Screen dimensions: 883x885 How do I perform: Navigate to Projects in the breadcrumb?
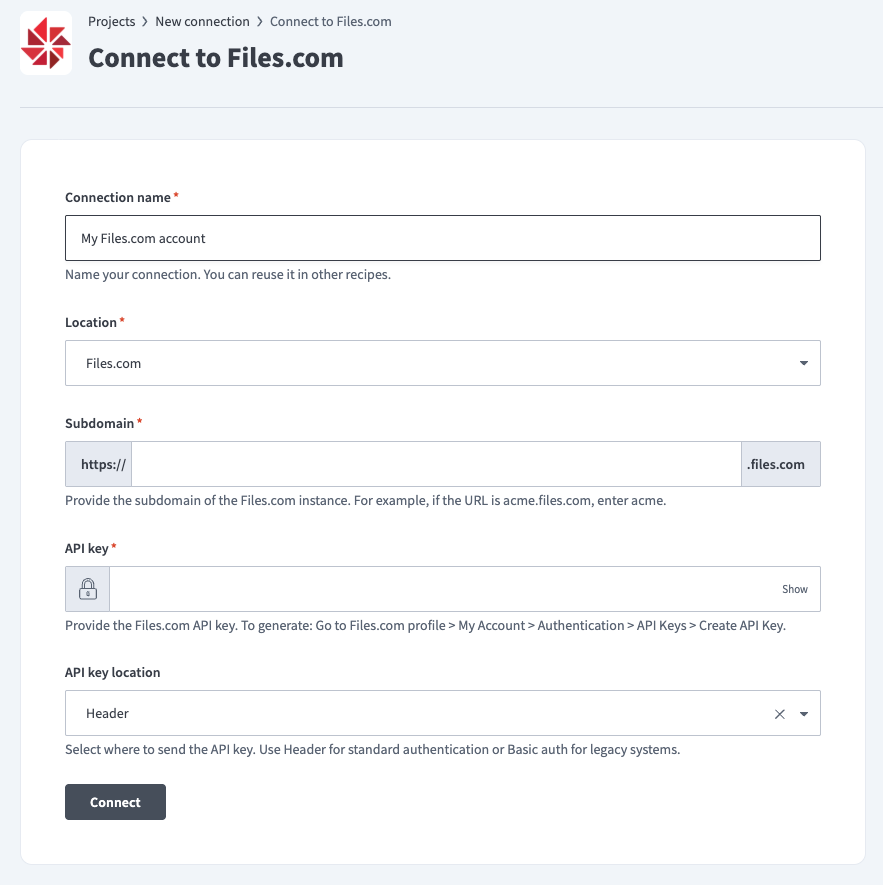tap(112, 21)
